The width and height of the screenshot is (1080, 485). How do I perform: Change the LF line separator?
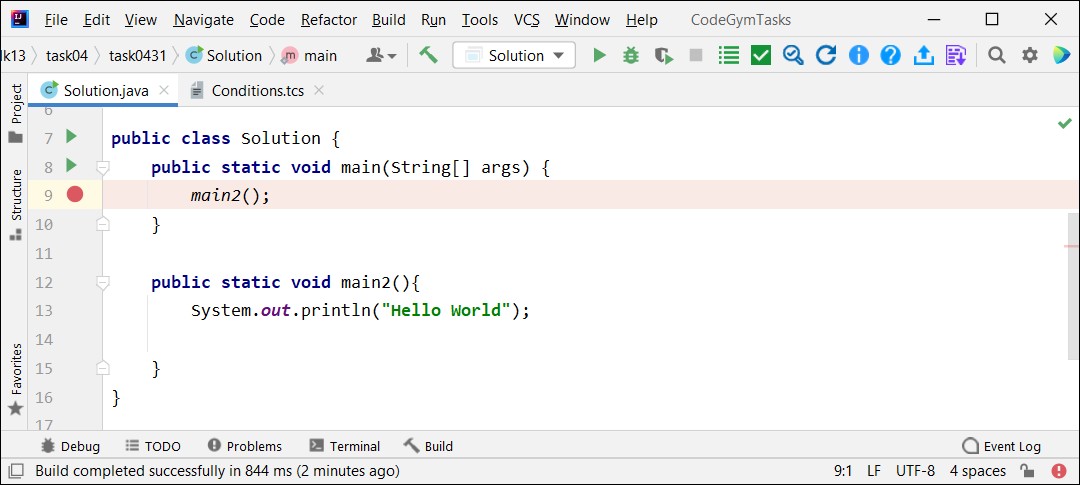(873, 471)
